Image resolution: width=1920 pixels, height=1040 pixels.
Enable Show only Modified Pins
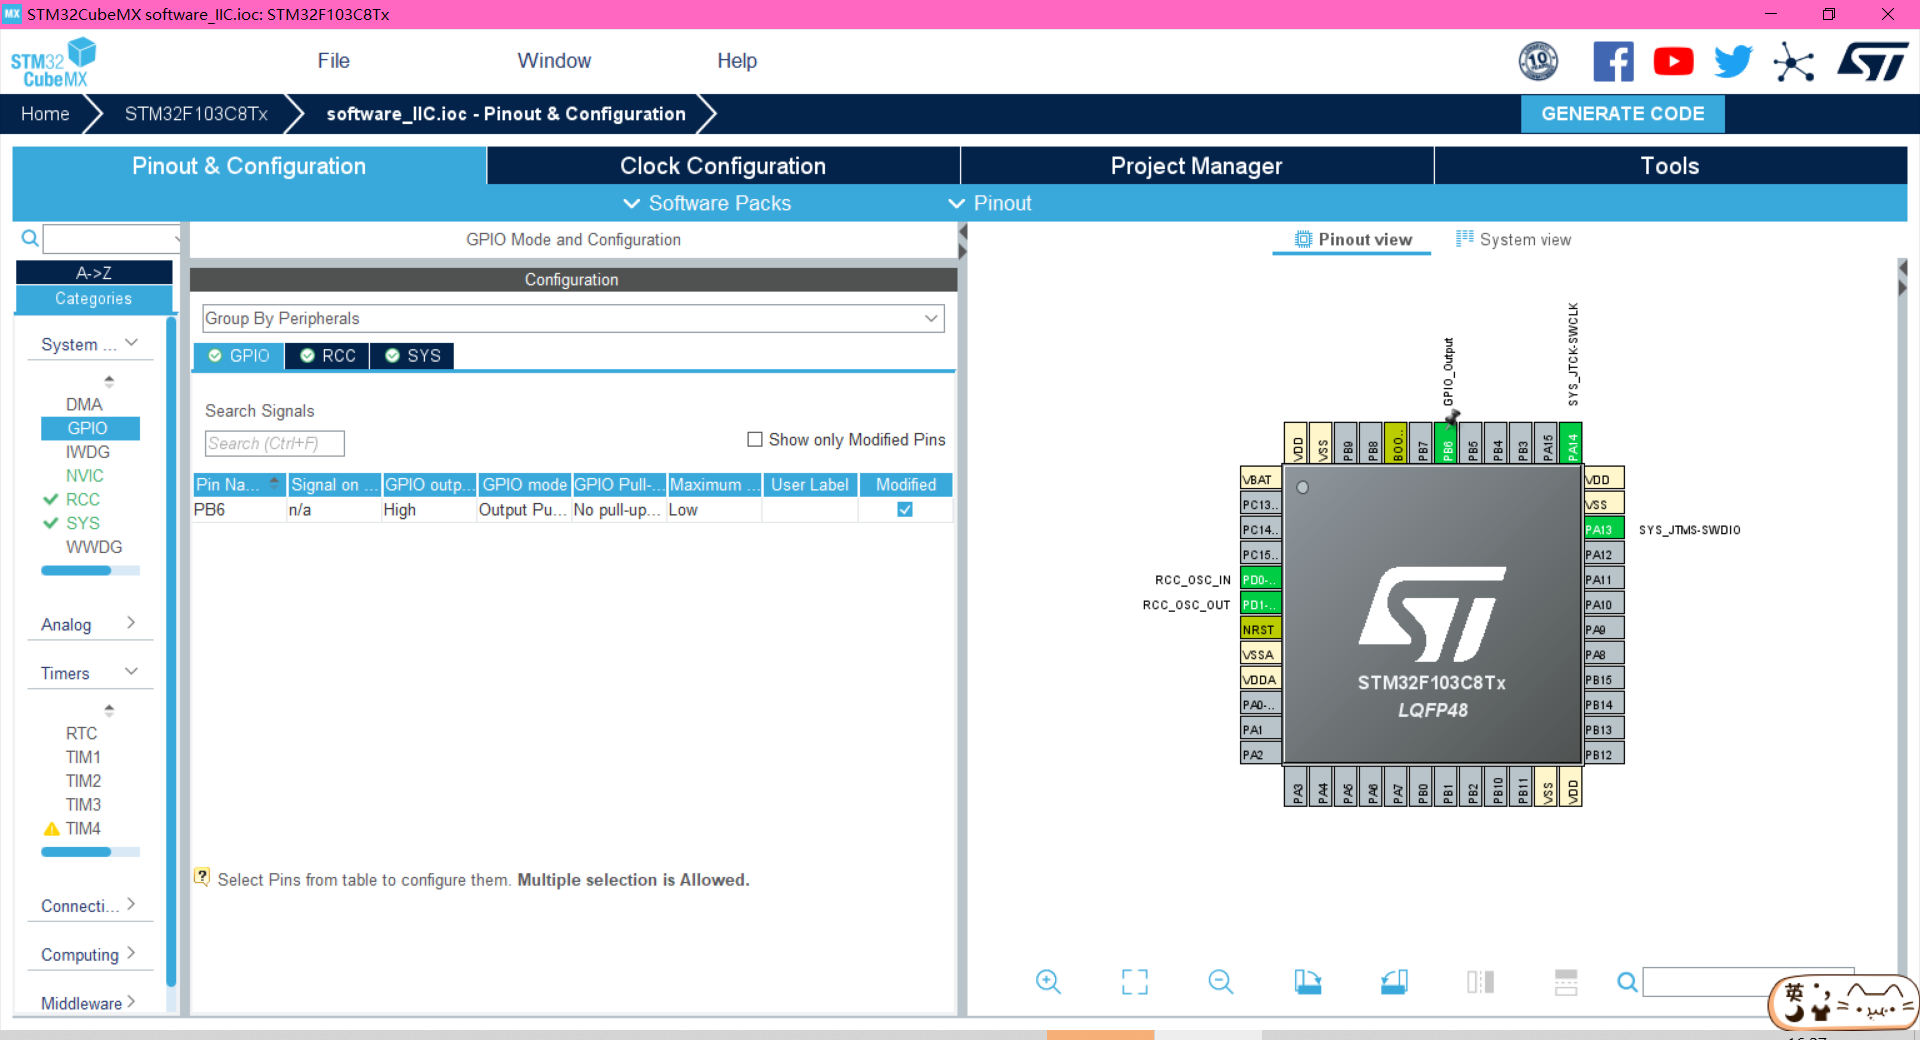point(755,440)
